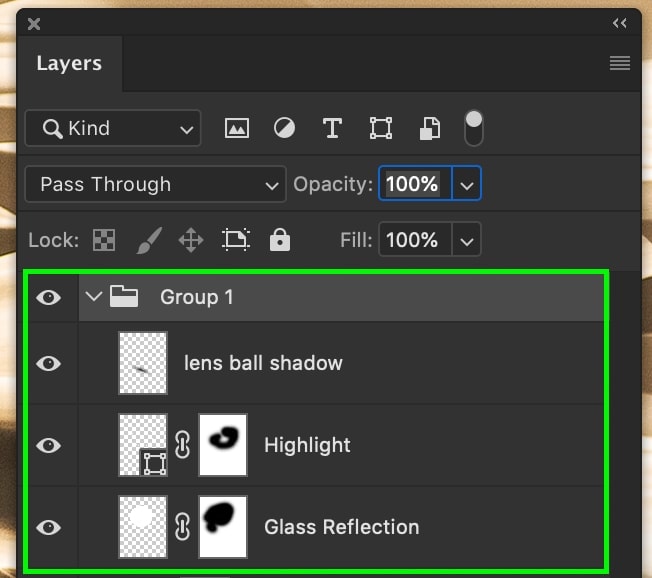Click lock image pixels brush icon
652x578 pixels.
coord(147,240)
